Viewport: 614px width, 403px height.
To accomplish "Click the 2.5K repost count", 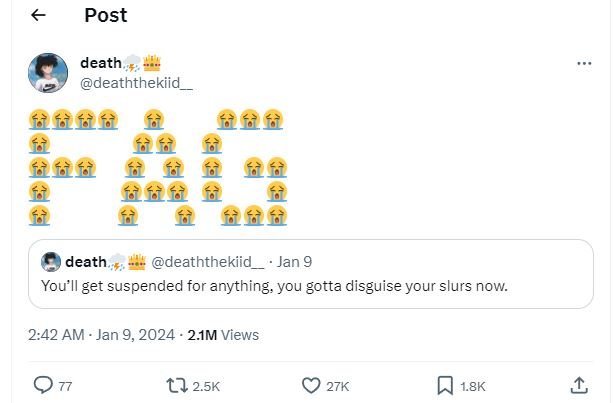I will pyautogui.click(x=206, y=386).
